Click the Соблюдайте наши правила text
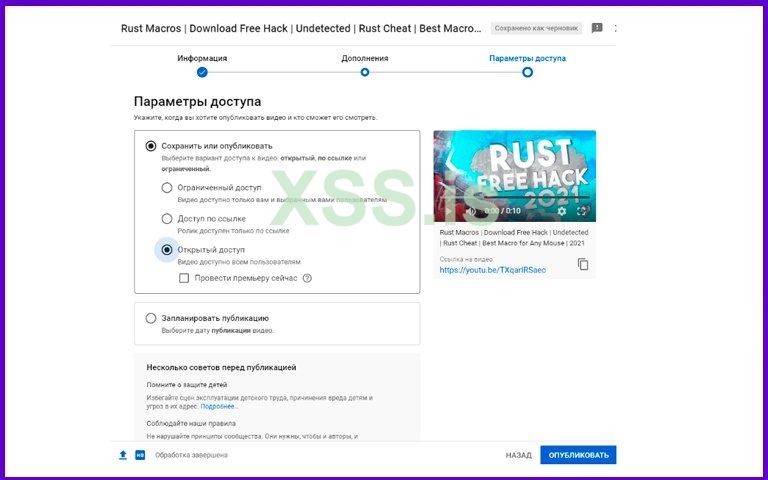 (x=191, y=423)
